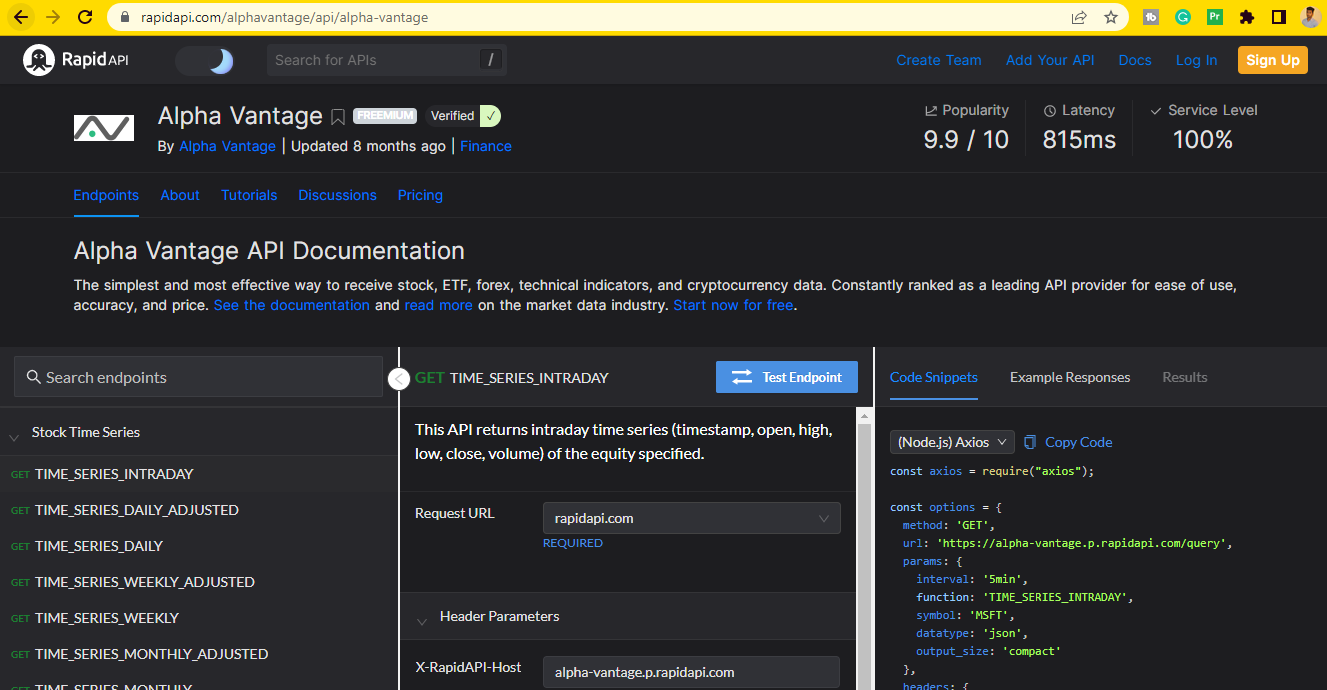The height and width of the screenshot is (690, 1327).
Task: Open the site info padlock icon
Action: (x=125, y=17)
